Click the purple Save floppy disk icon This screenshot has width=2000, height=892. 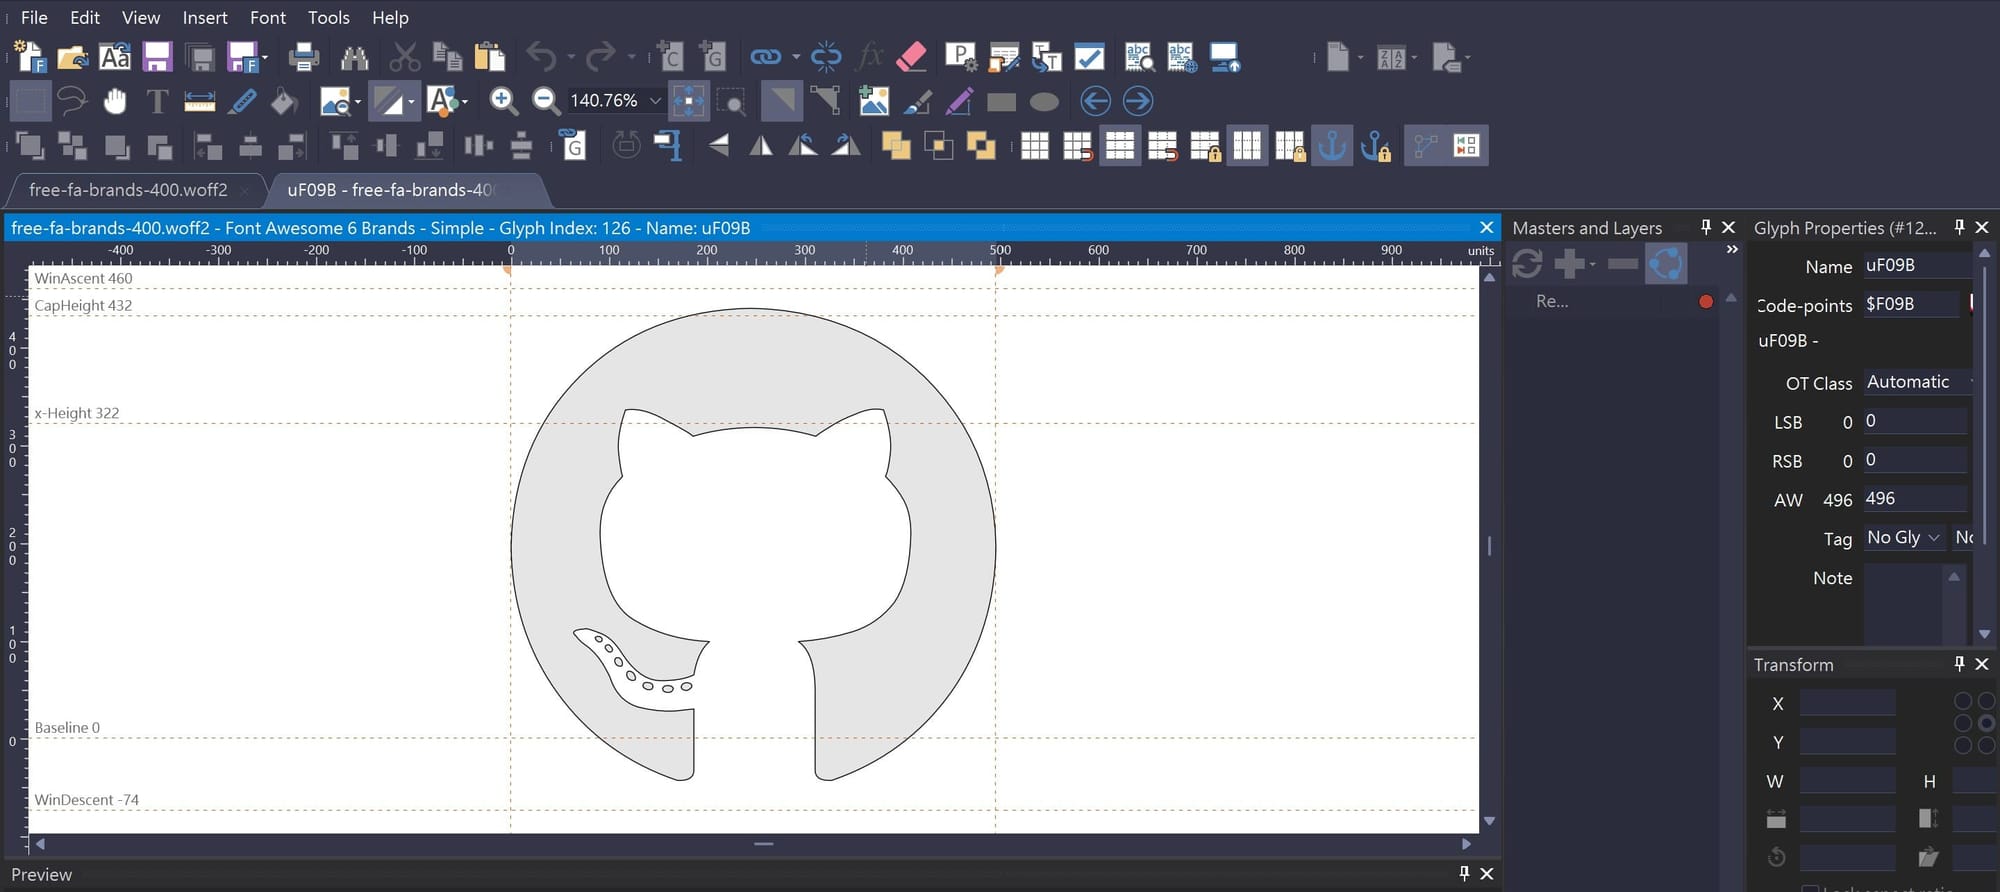(157, 57)
